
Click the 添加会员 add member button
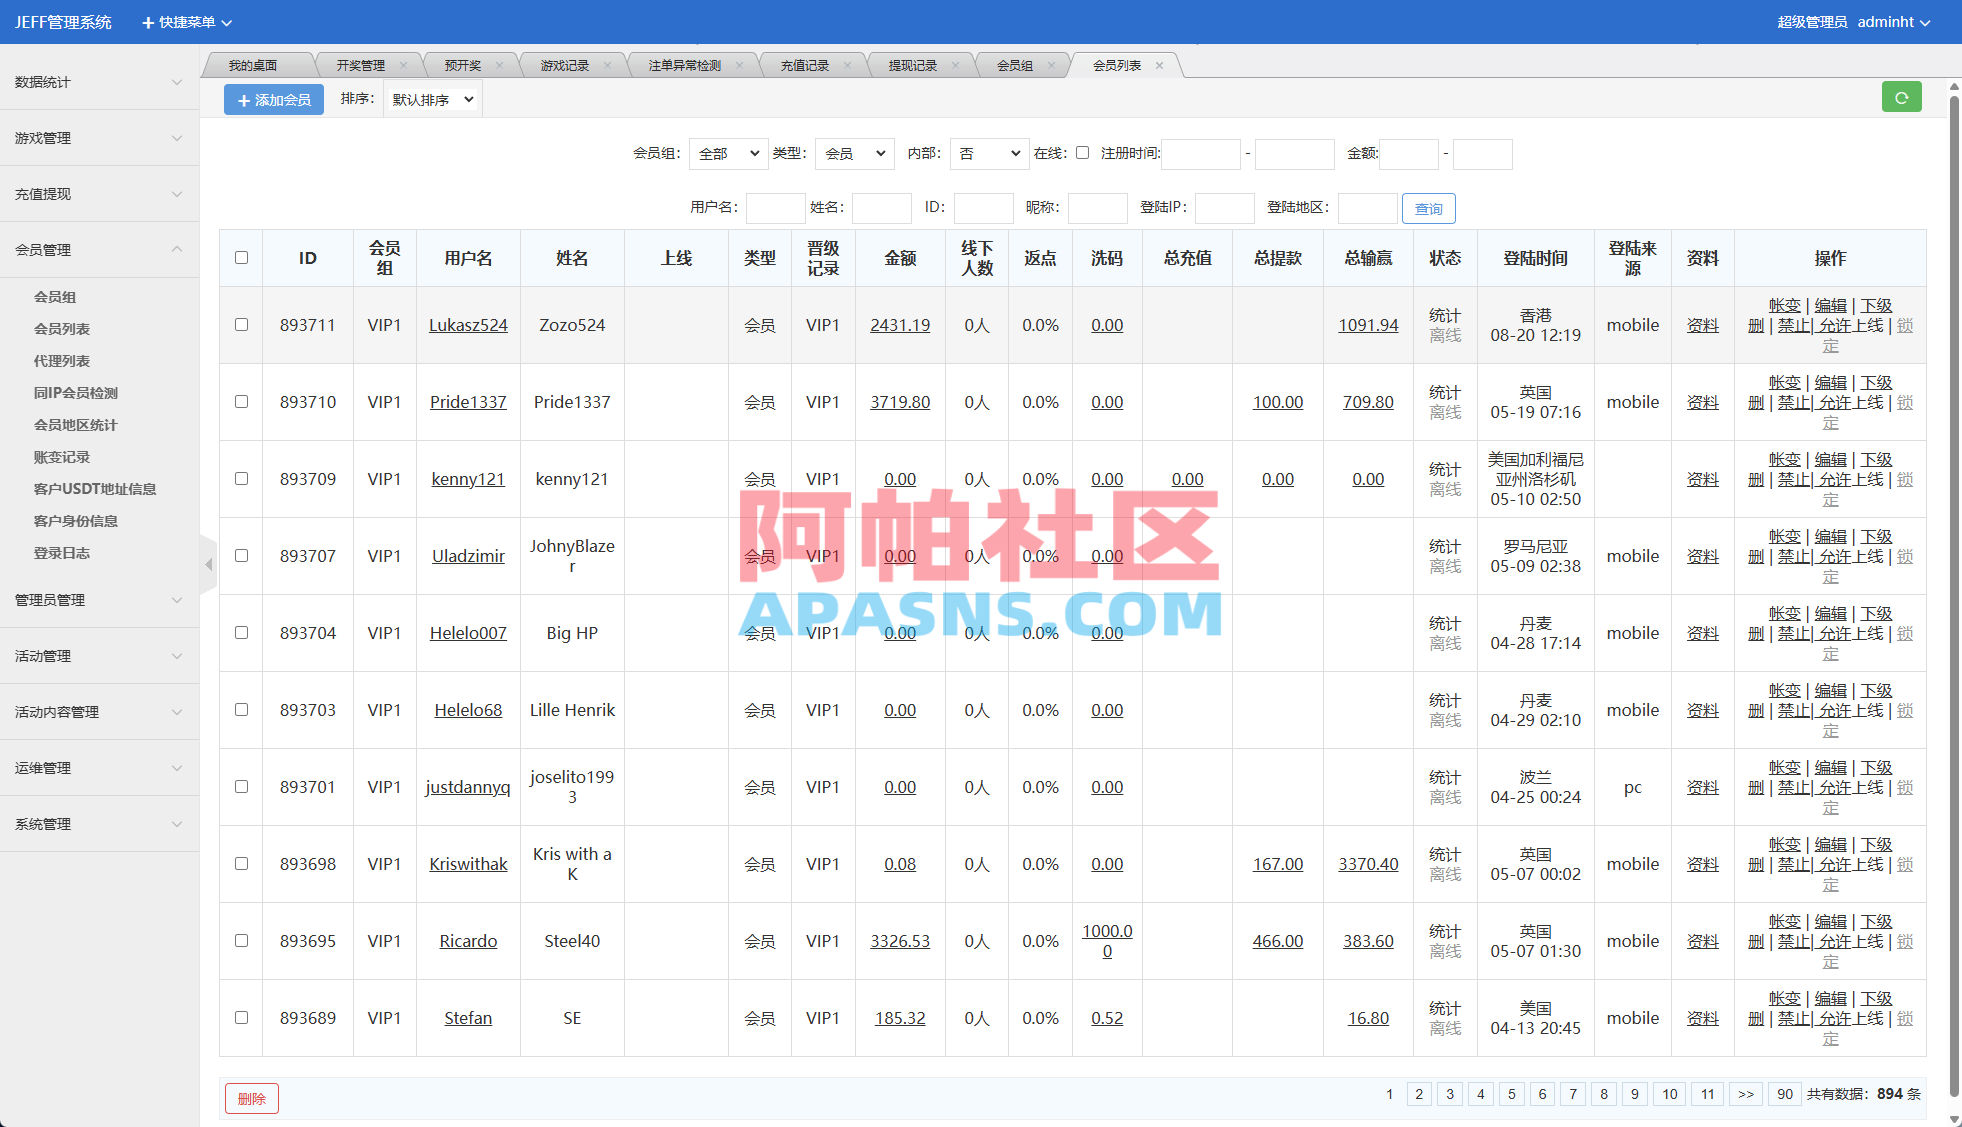[273, 99]
